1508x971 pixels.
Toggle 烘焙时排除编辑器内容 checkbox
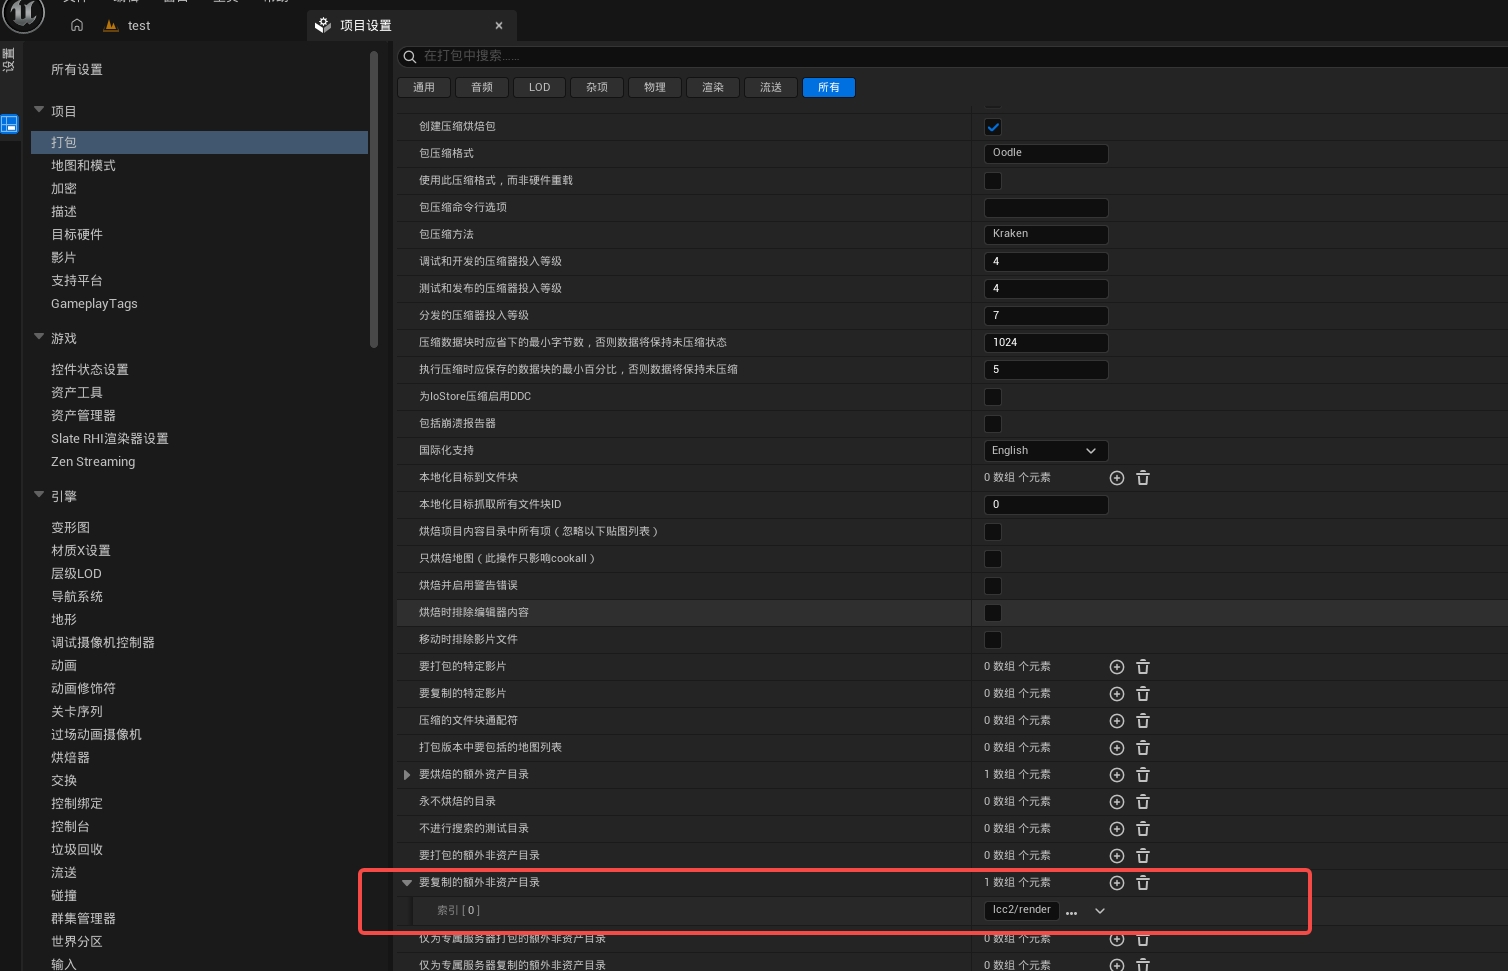993,613
